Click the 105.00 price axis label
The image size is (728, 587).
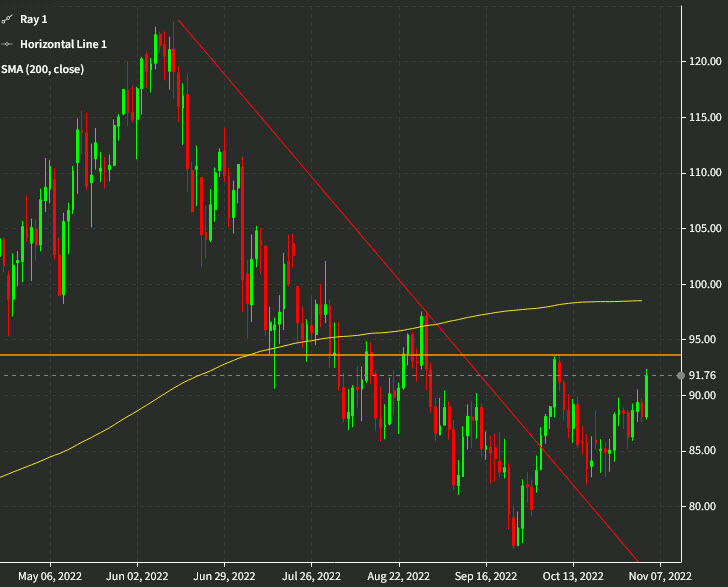pyautogui.click(x=705, y=228)
